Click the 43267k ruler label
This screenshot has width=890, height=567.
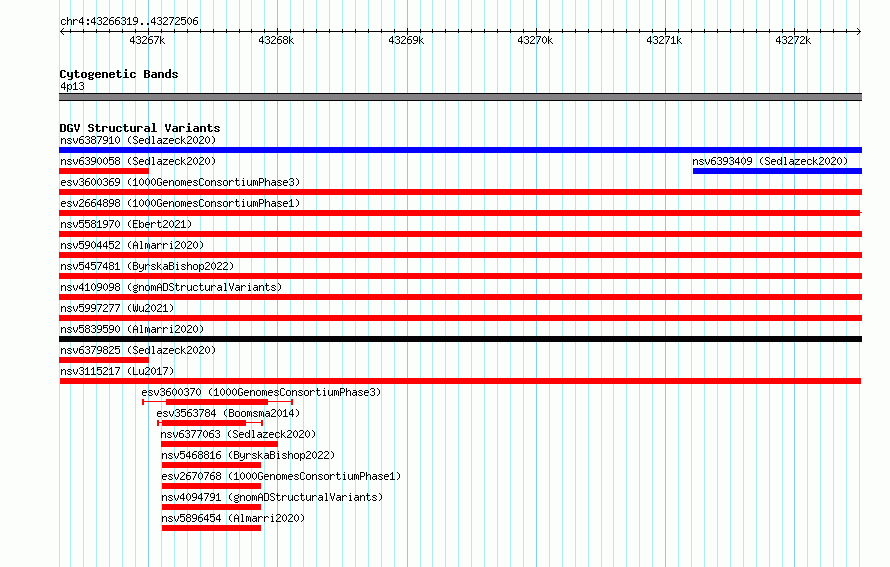point(147,40)
